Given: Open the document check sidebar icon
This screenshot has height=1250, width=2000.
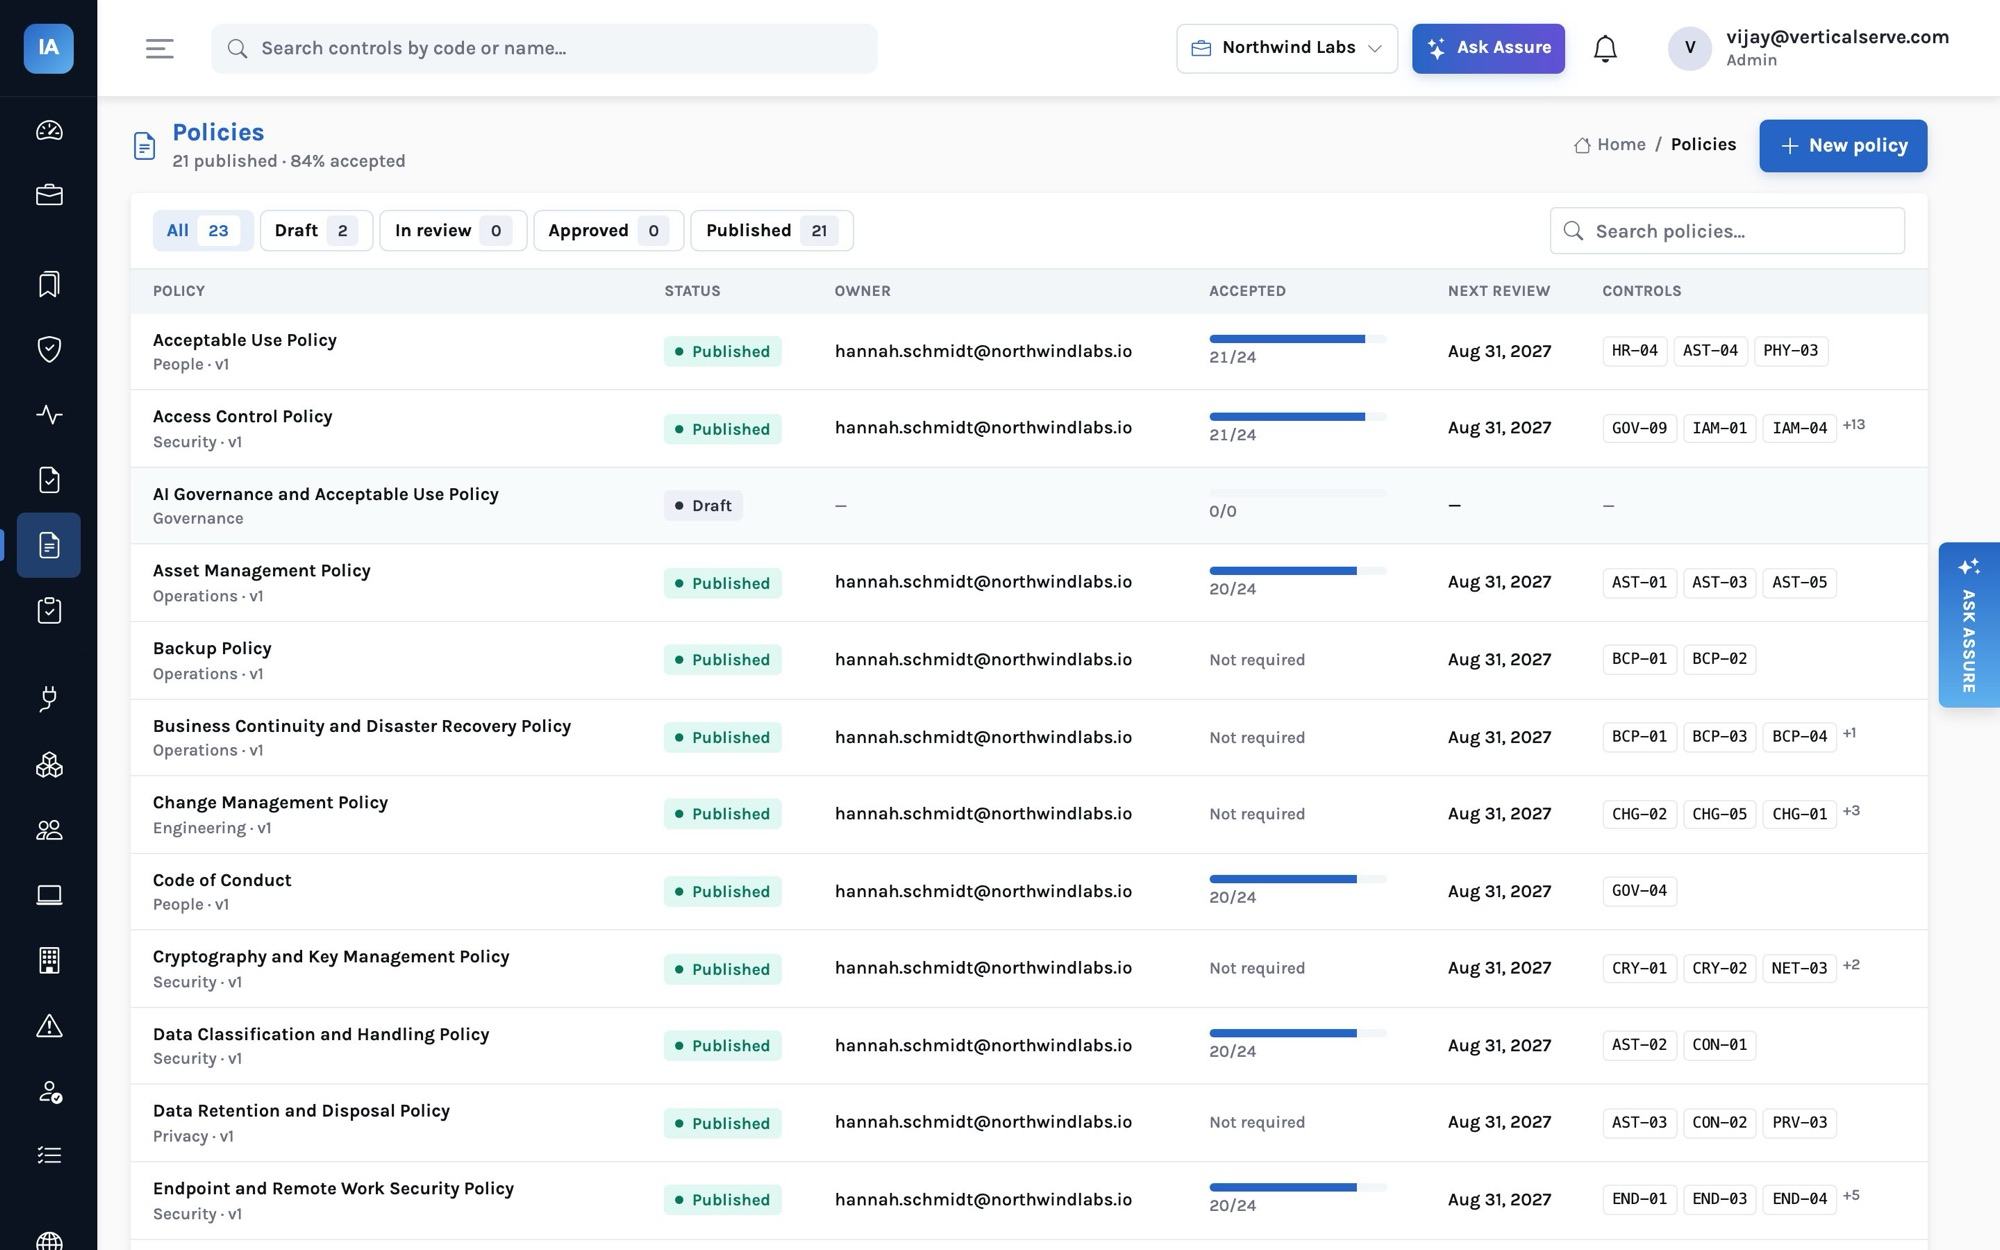Looking at the screenshot, I should click(49, 480).
